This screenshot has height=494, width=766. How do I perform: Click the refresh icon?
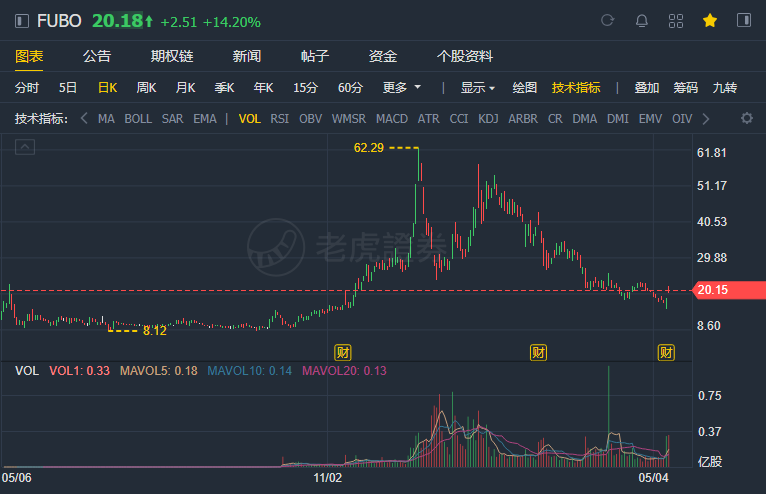[607, 21]
